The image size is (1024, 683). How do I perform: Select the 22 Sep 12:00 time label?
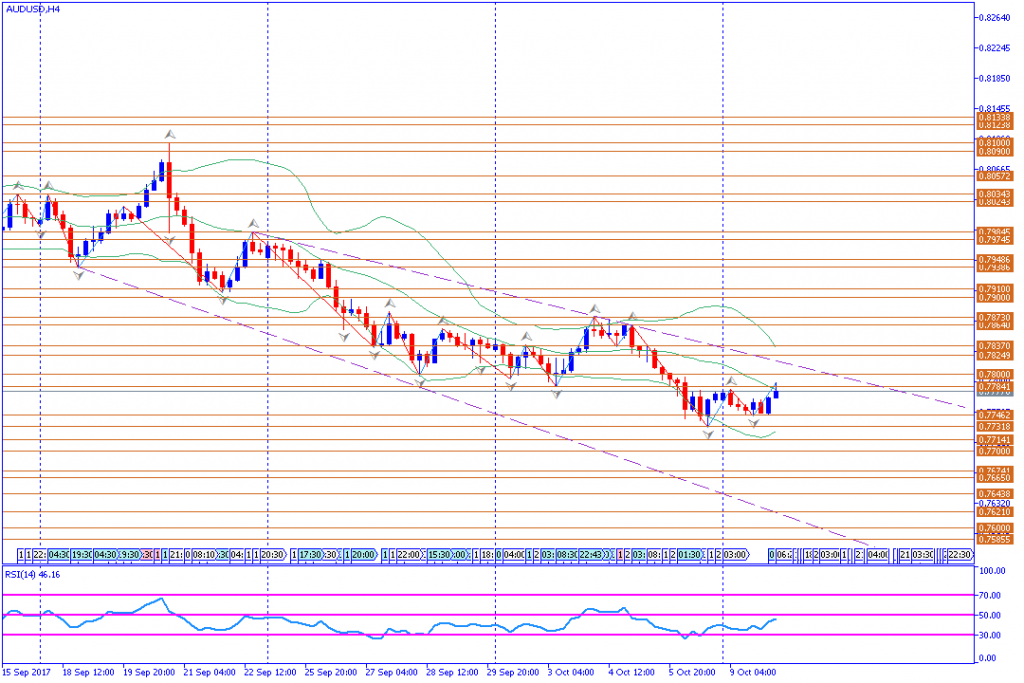point(268,672)
